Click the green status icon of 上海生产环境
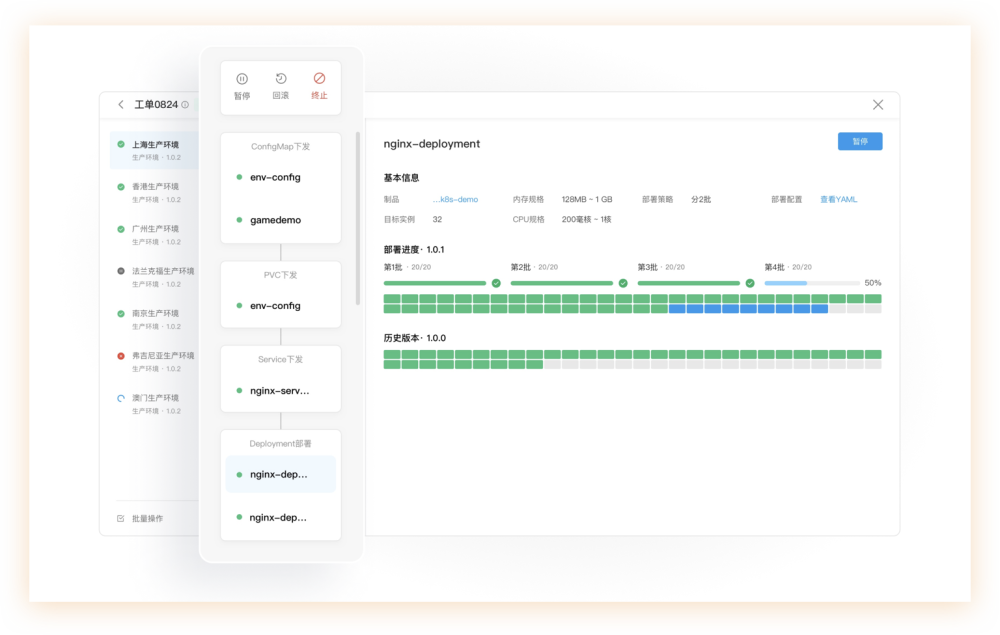This screenshot has height=635, width=1000. 121,145
